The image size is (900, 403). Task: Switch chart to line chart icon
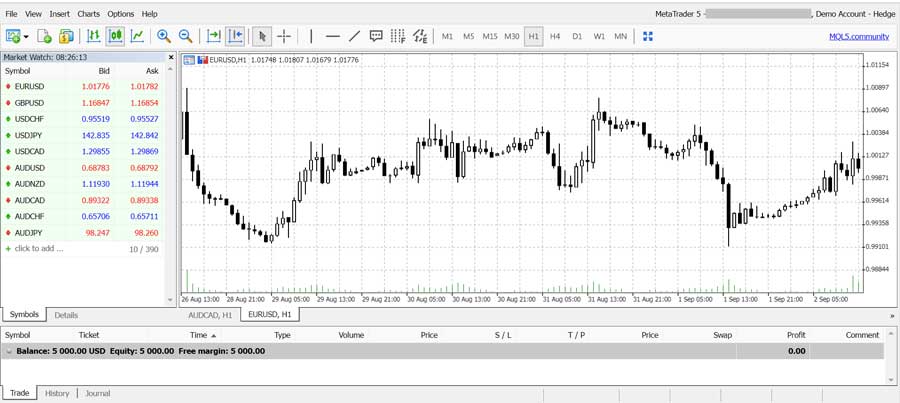click(x=137, y=36)
